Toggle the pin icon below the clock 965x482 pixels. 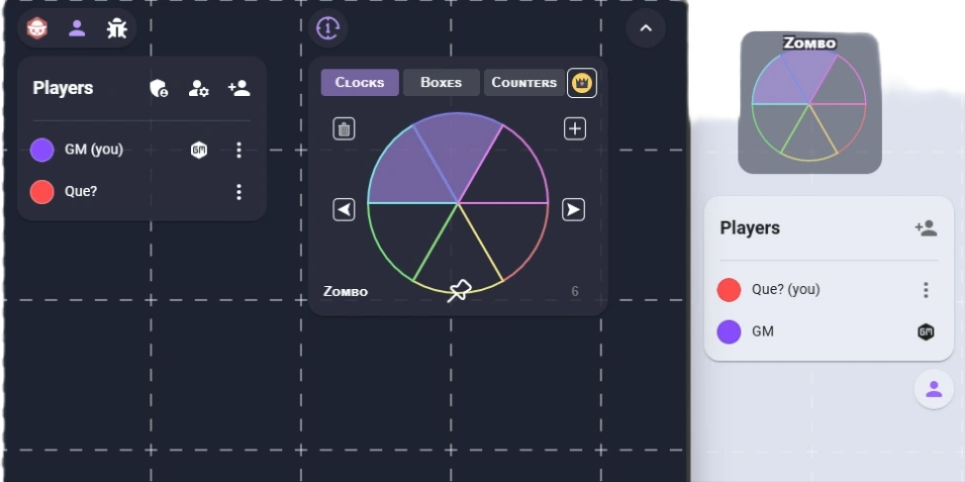(458, 291)
